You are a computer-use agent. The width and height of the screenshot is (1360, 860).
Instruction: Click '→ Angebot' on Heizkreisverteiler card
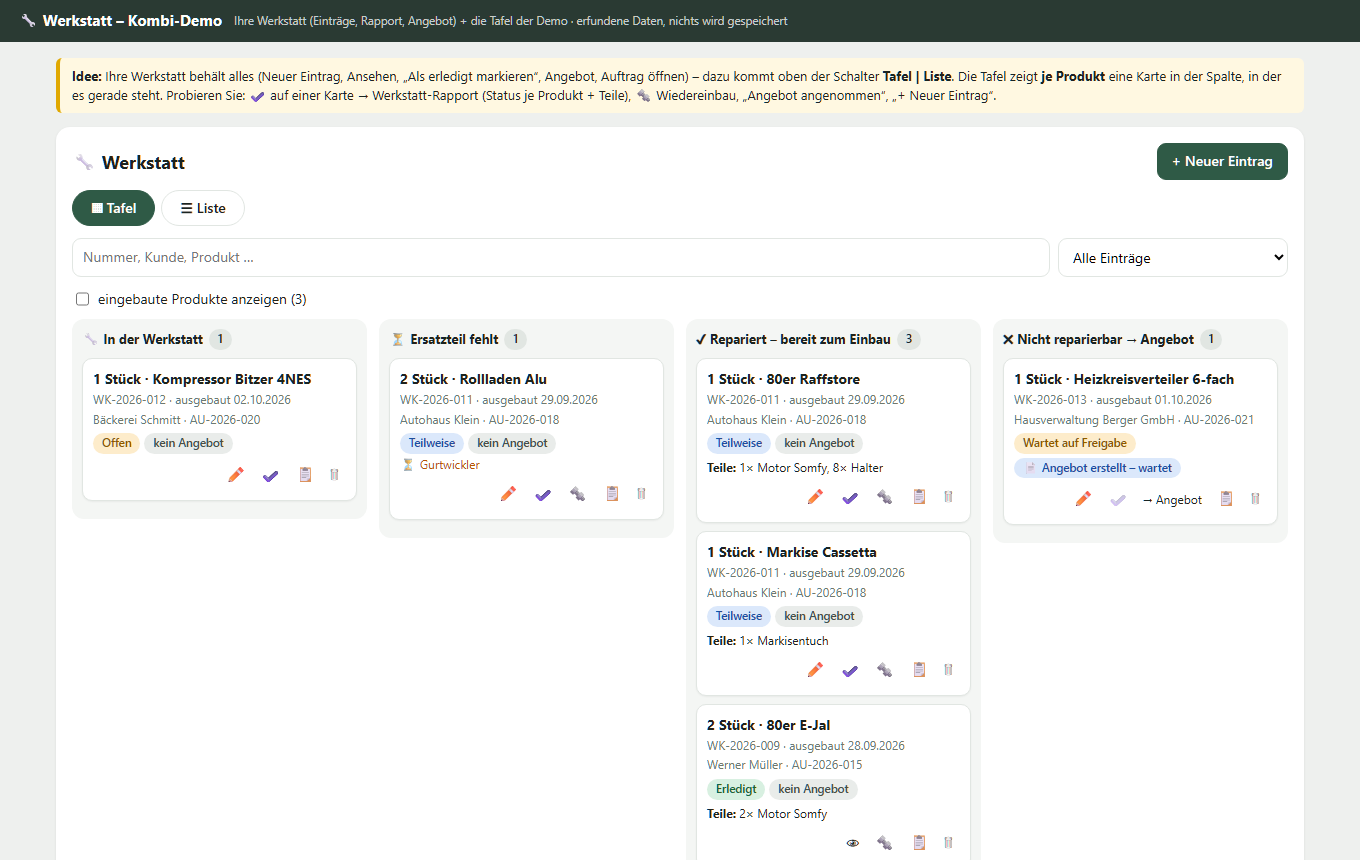click(x=1172, y=499)
